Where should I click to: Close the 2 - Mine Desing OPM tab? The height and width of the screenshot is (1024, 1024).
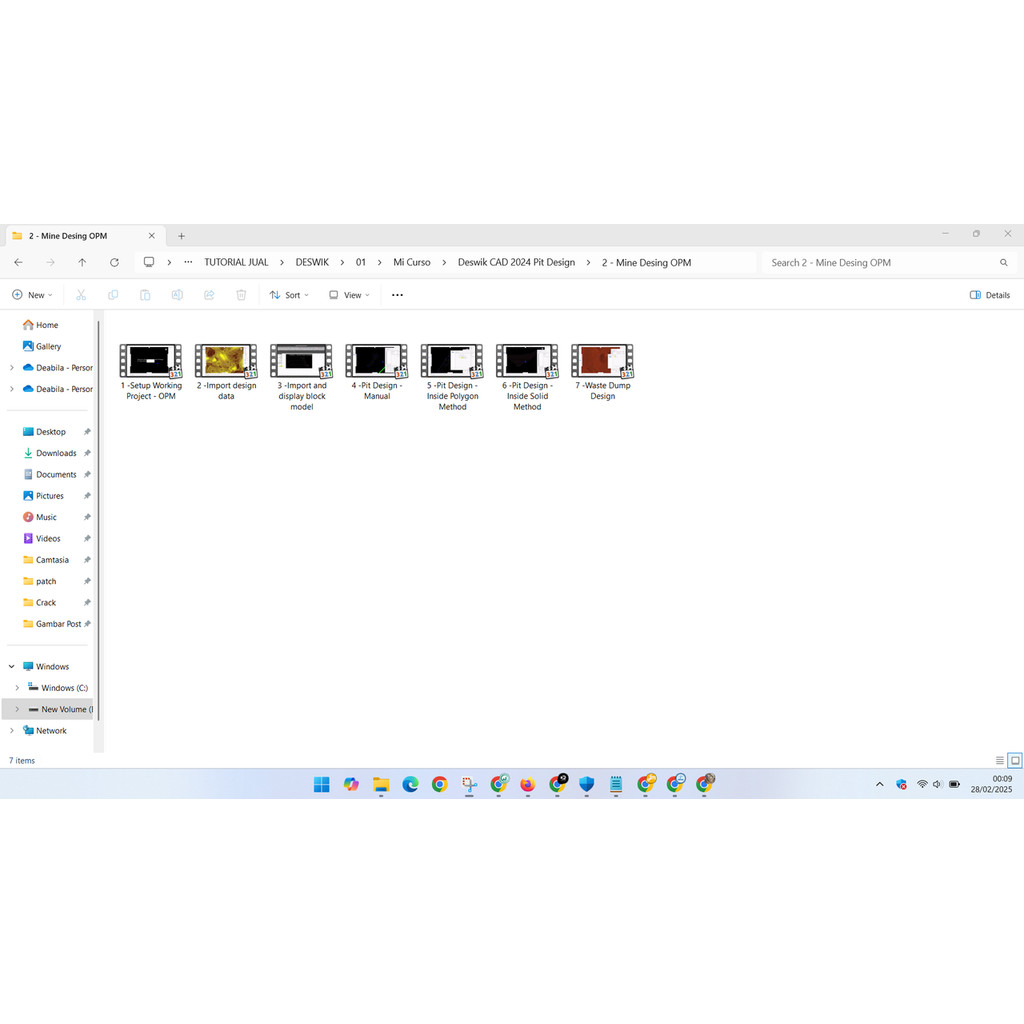click(x=152, y=236)
